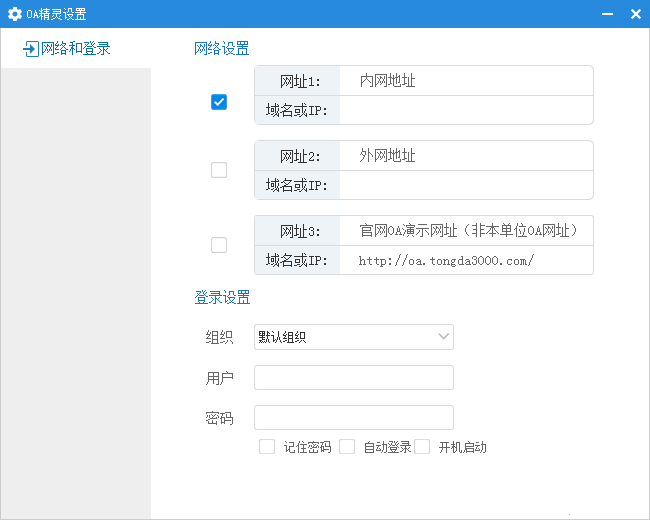Click the 域名或IP field under 网址2
This screenshot has width=650, height=521.
465,185
